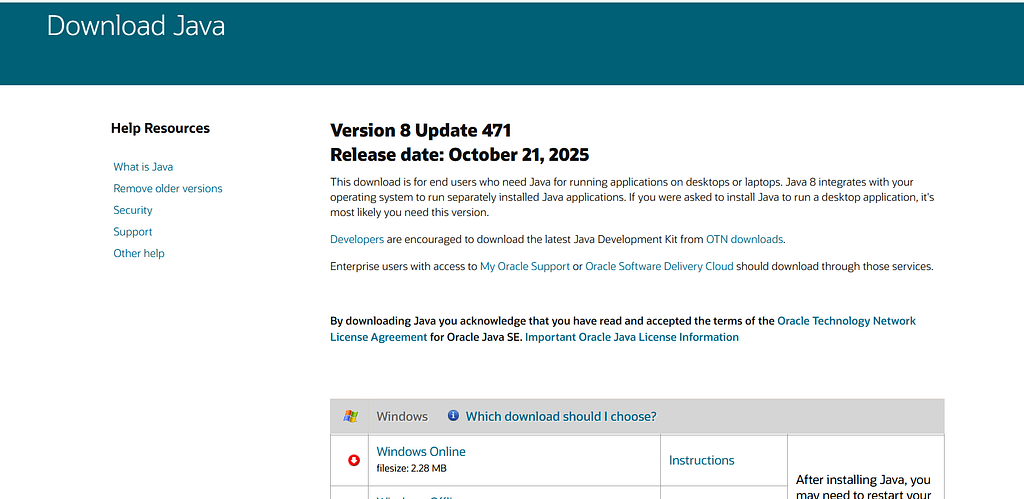
Task: Click Which download should I choose?
Action: pos(561,416)
